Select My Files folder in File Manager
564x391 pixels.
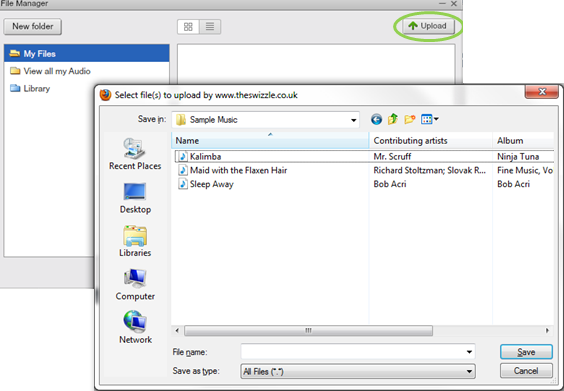[x=87, y=53]
